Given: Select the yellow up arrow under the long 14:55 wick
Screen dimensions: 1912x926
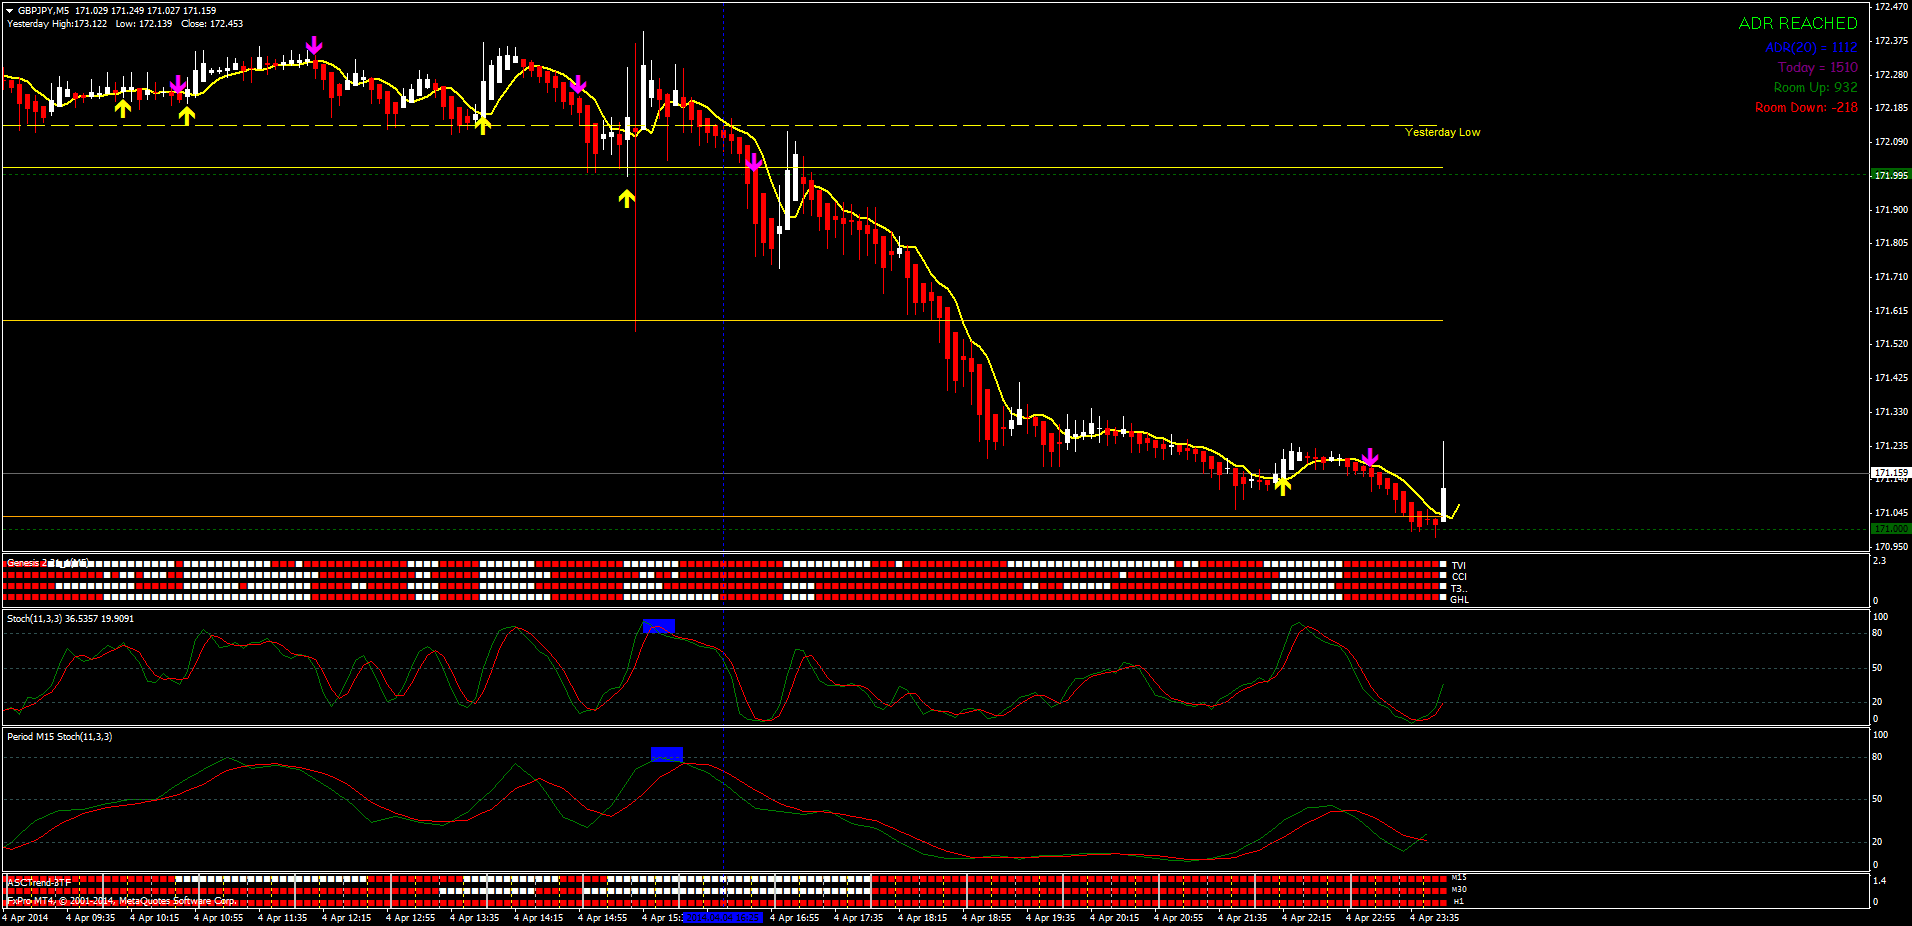Looking at the screenshot, I should (626, 198).
